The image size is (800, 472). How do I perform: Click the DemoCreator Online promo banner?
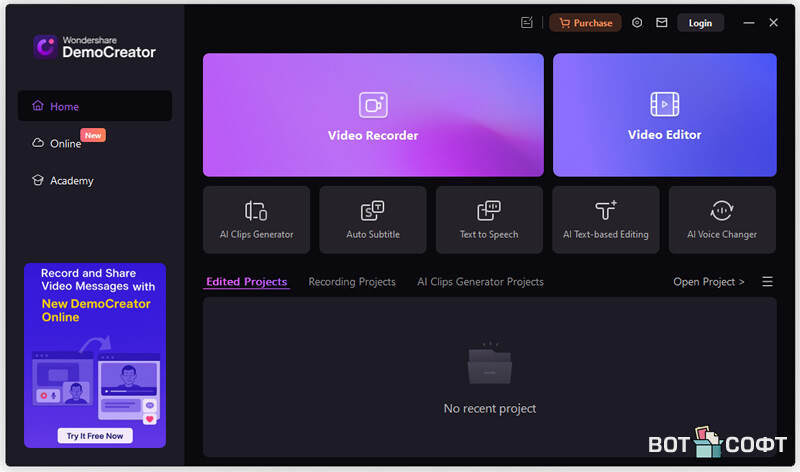point(95,355)
